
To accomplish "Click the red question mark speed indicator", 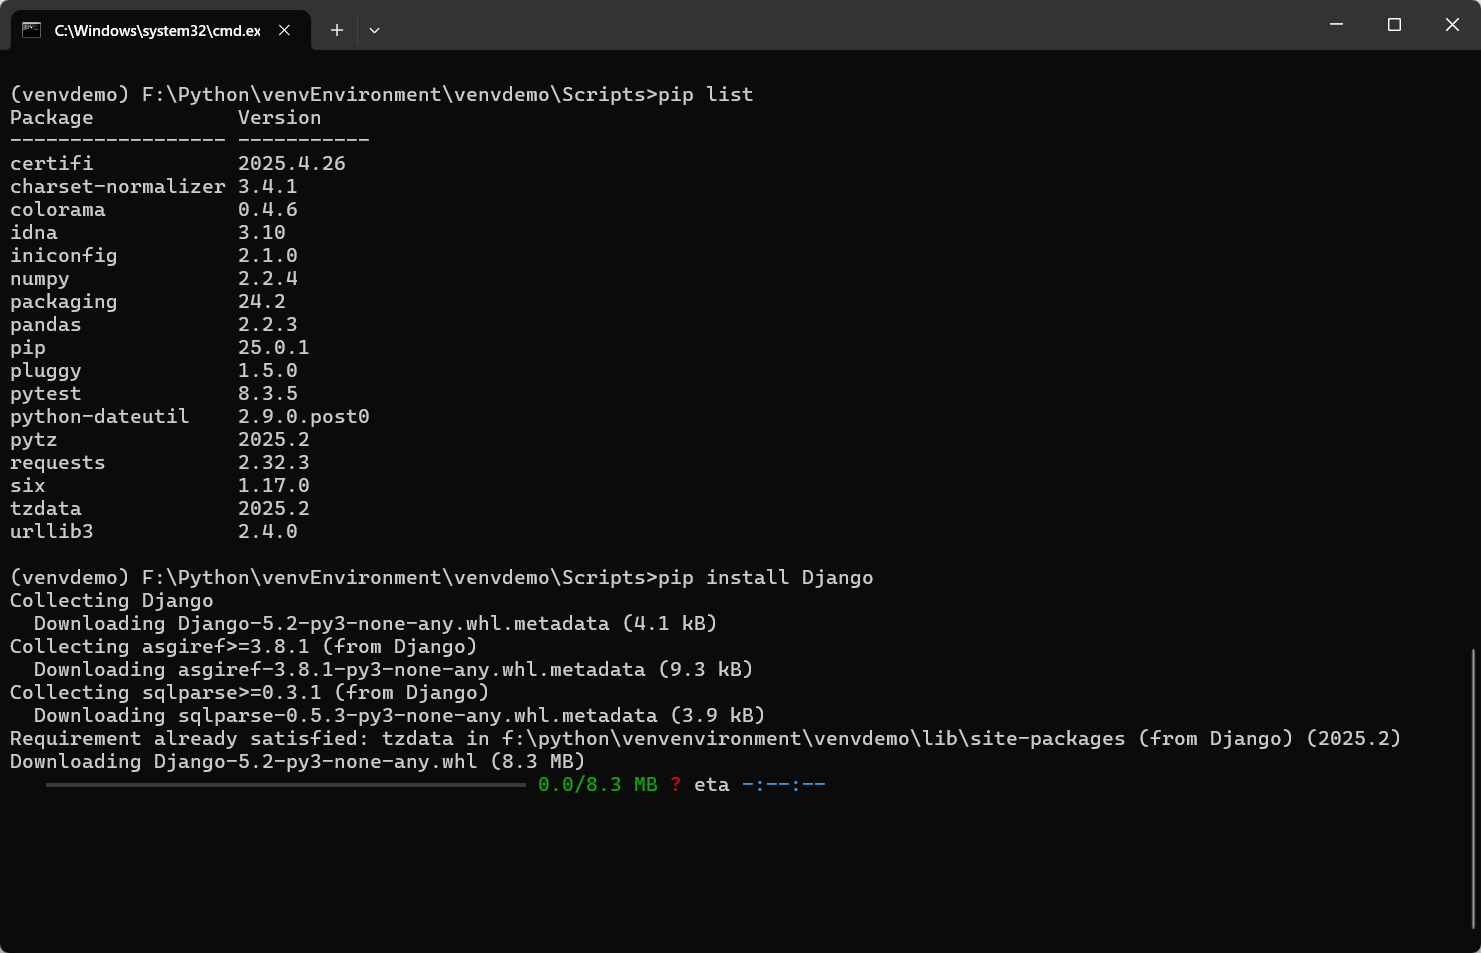I will pyautogui.click(x=676, y=785).
